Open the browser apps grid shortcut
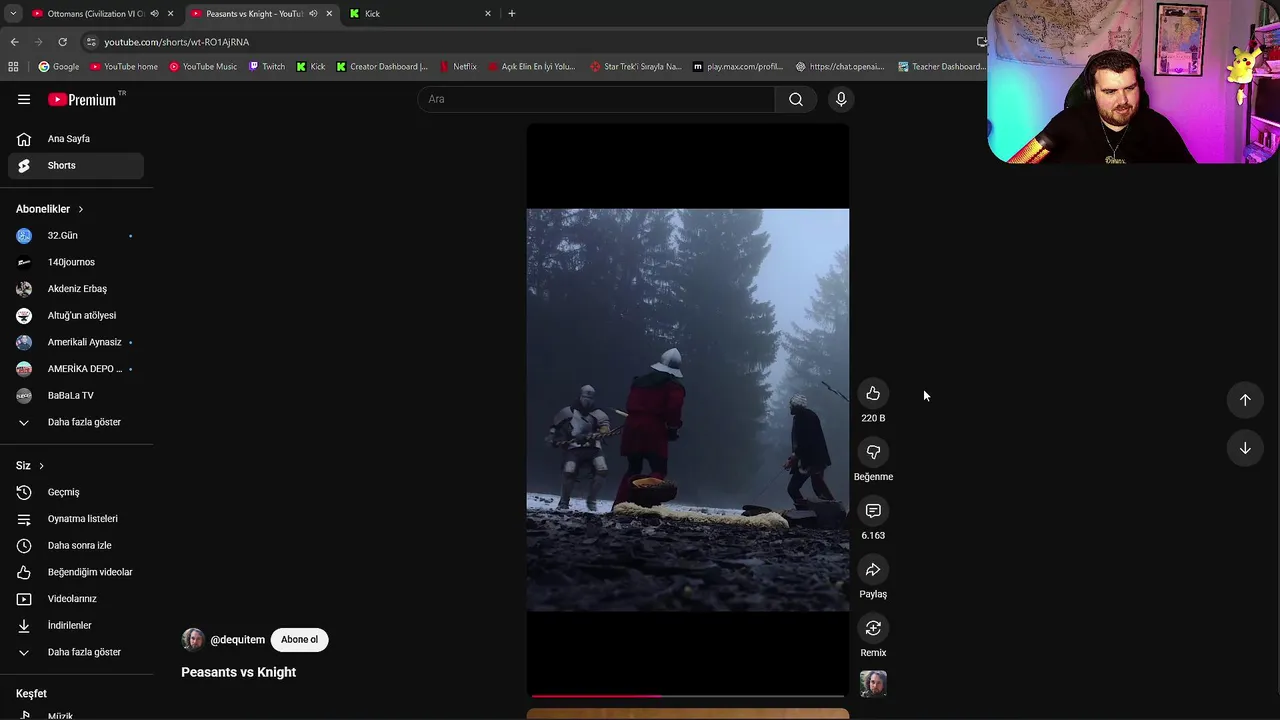Image resolution: width=1280 pixels, height=720 pixels. [x=13, y=67]
